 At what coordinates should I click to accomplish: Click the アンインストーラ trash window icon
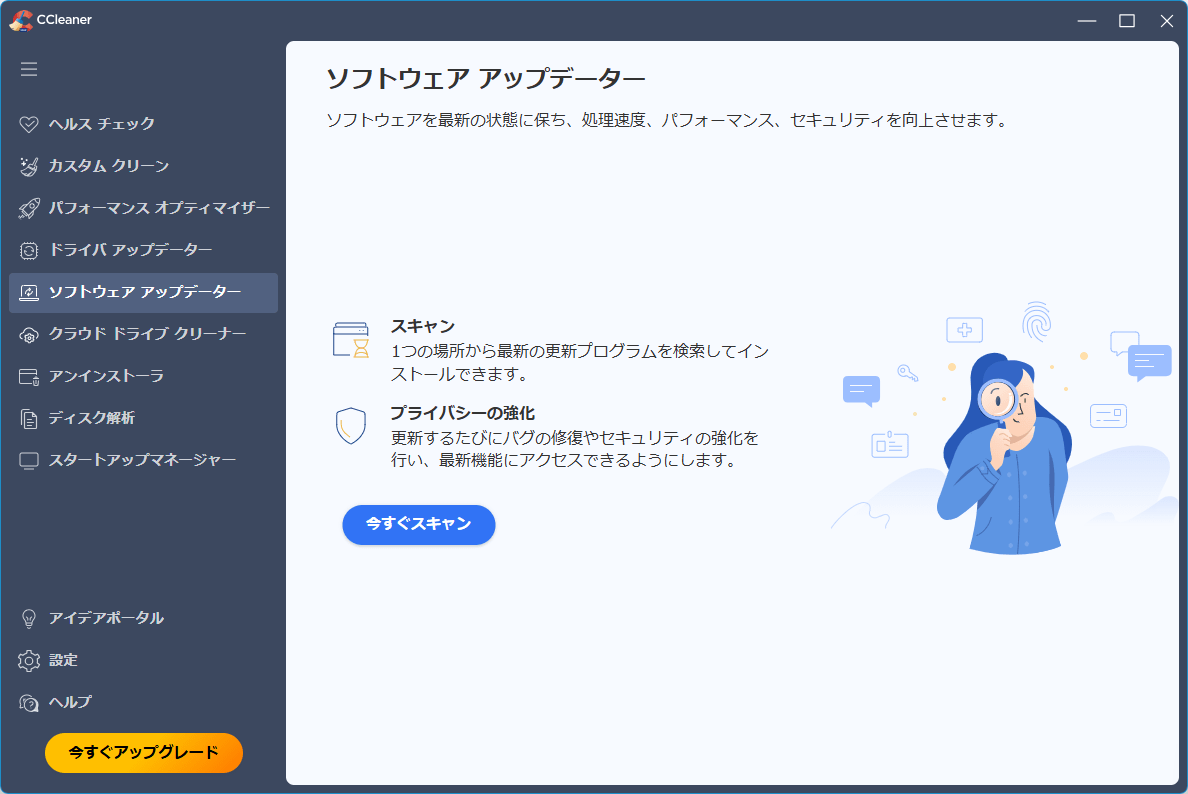point(29,377)
